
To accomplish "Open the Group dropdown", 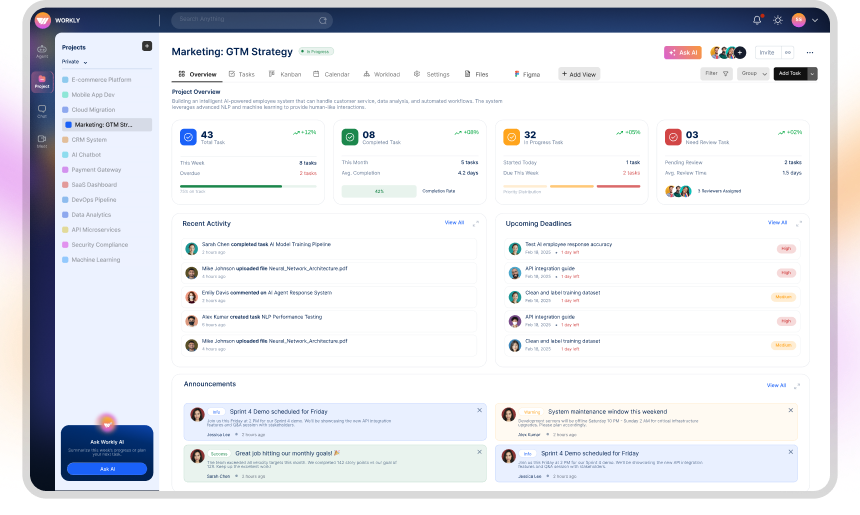I will [753, 74].
